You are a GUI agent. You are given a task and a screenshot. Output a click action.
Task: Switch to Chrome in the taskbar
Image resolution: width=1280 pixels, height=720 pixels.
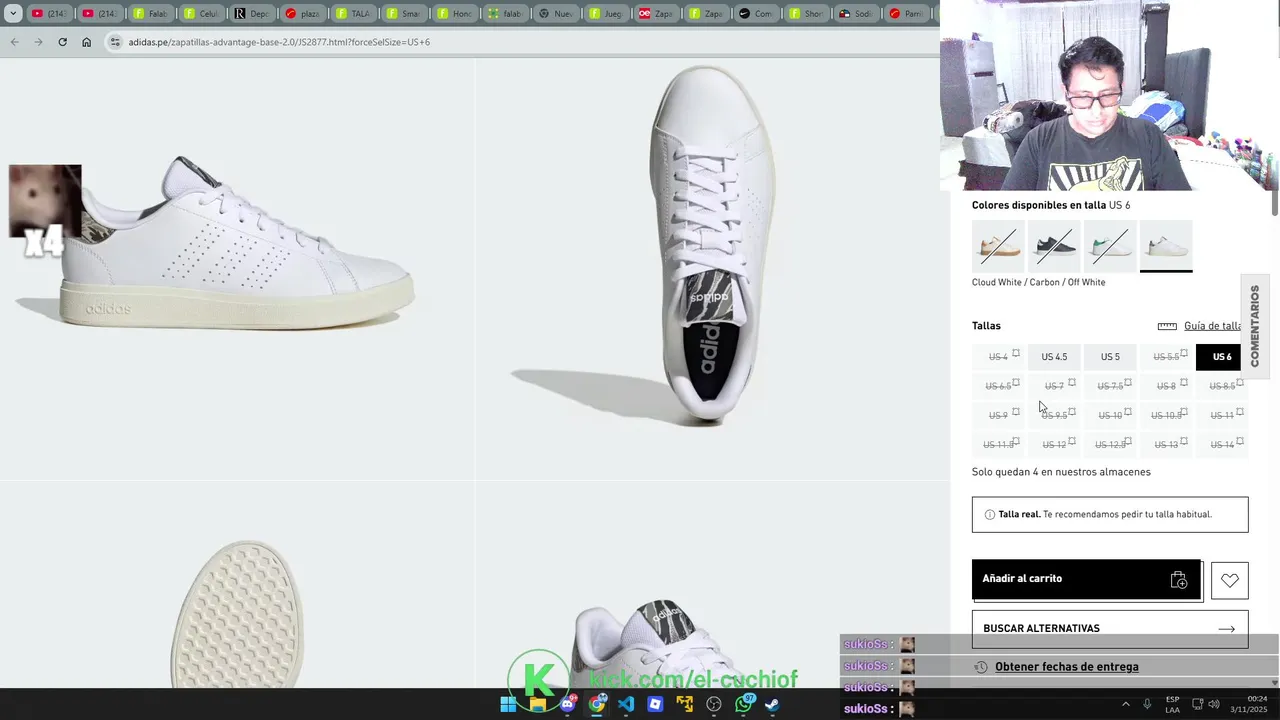597,704
